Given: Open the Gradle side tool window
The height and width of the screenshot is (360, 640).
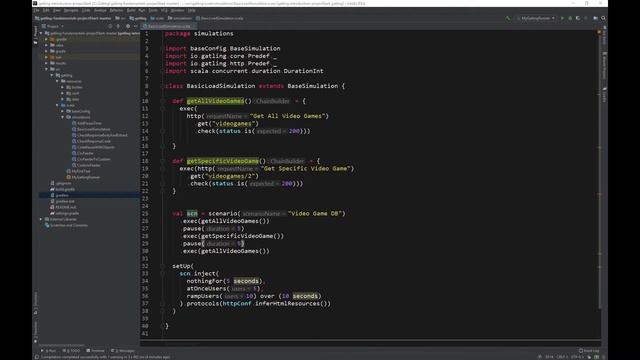Looking at the screenshot, I should coord(604,95).
